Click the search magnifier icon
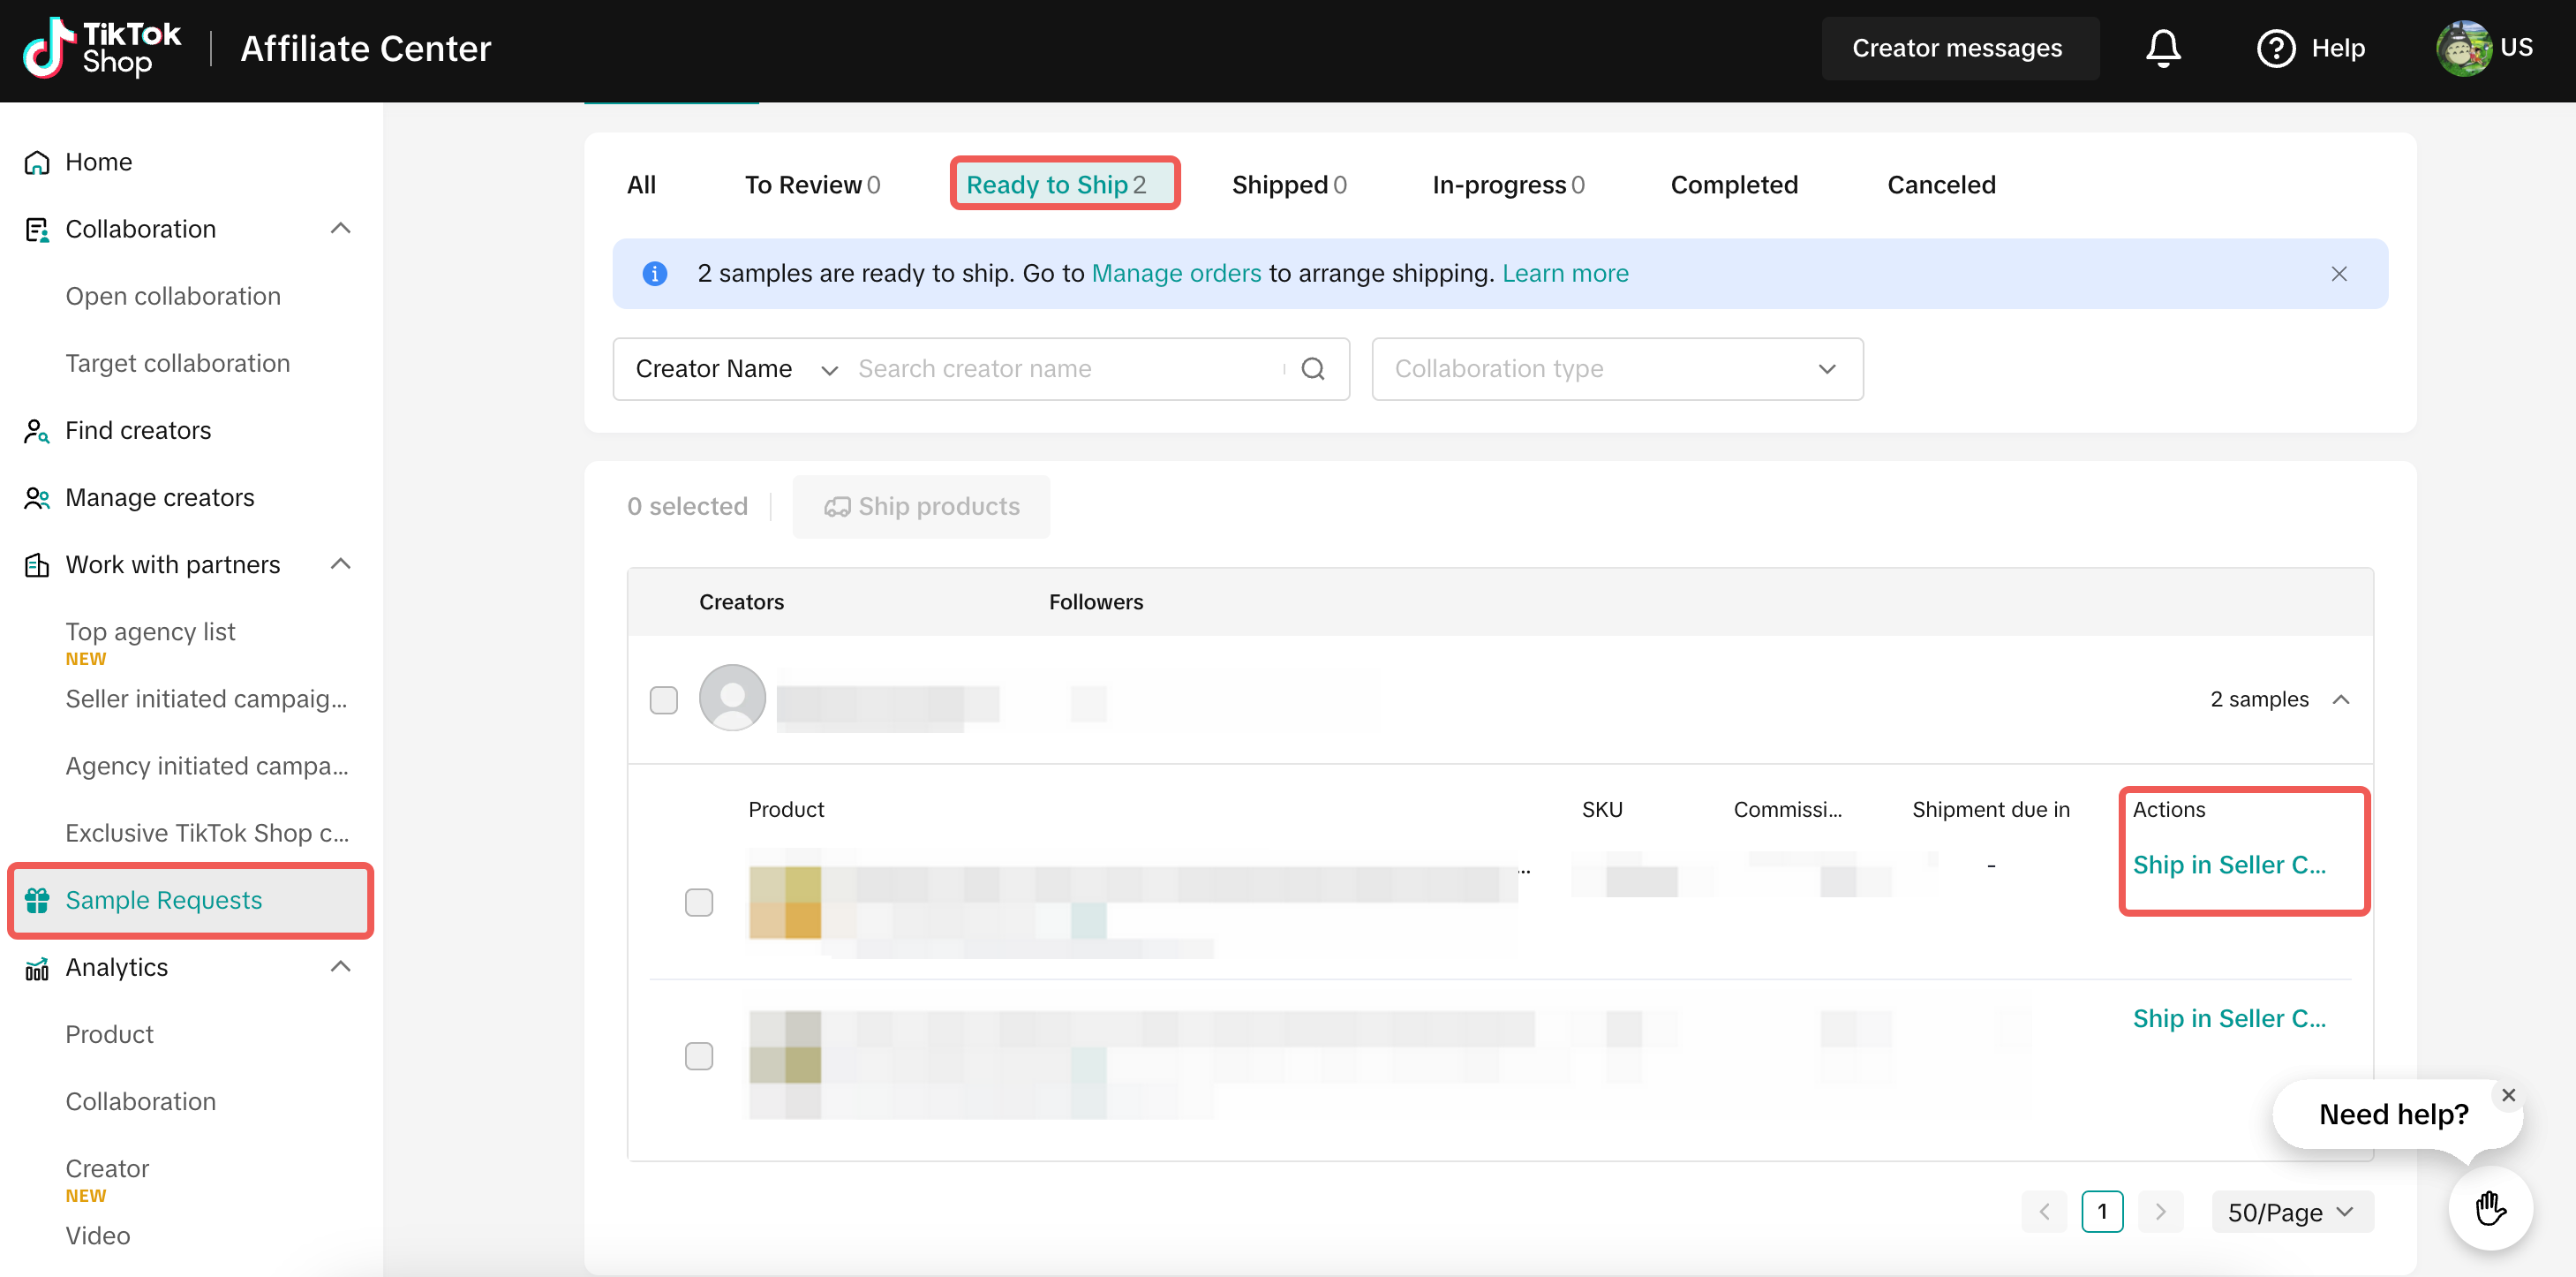The image size is (2576, 1277). point(1313,369)
